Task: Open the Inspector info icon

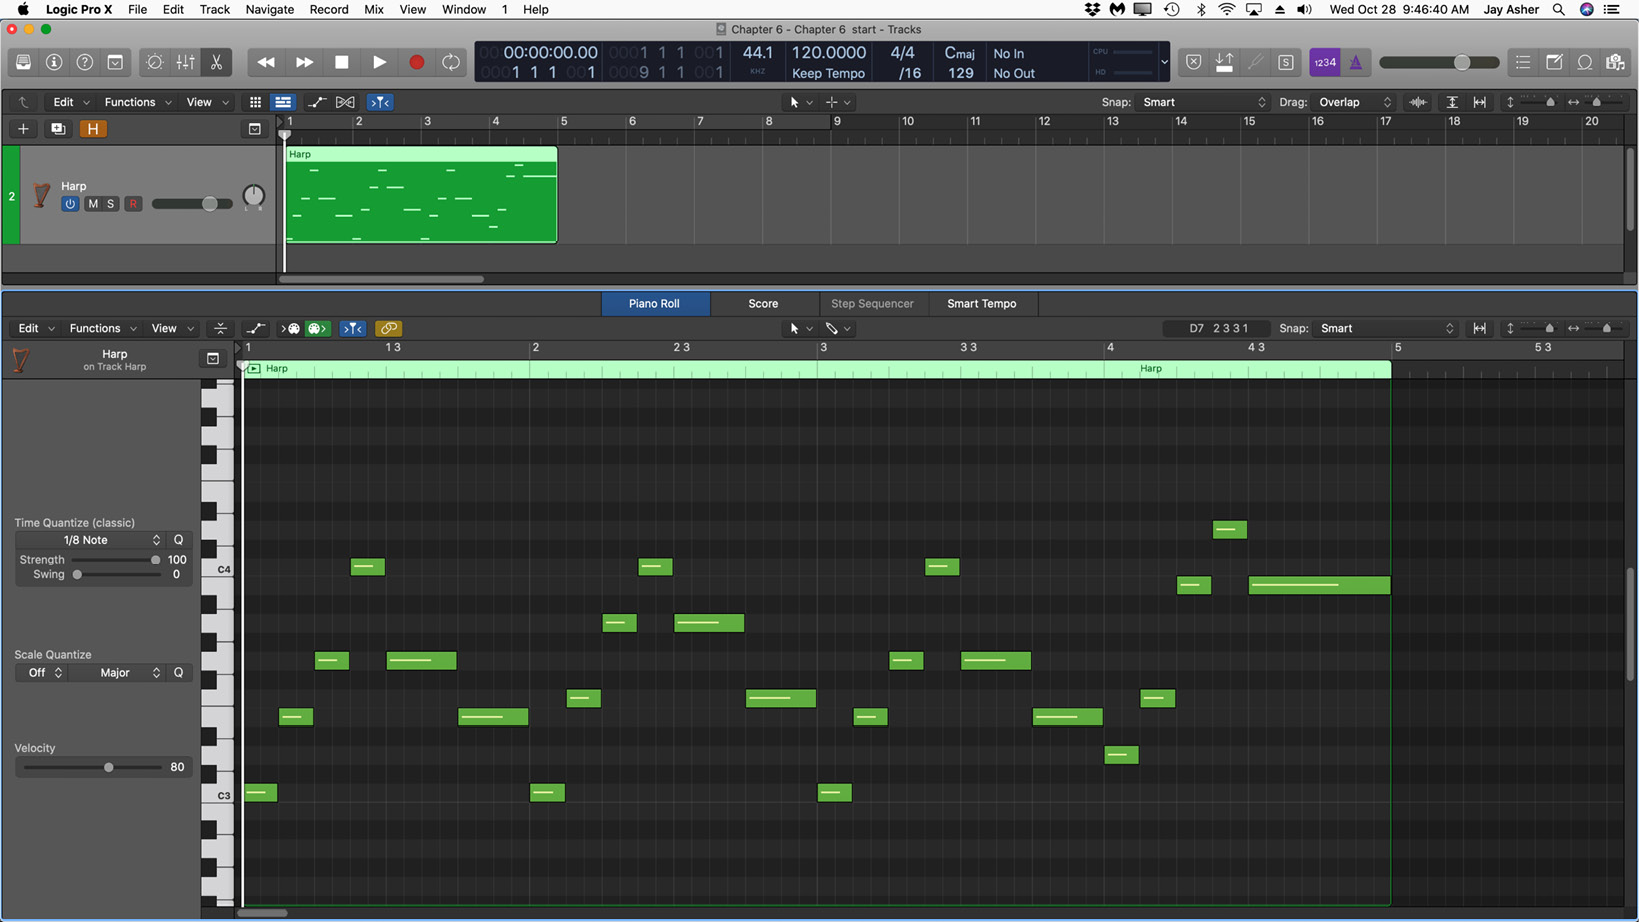Action: [x=54, y=62]
